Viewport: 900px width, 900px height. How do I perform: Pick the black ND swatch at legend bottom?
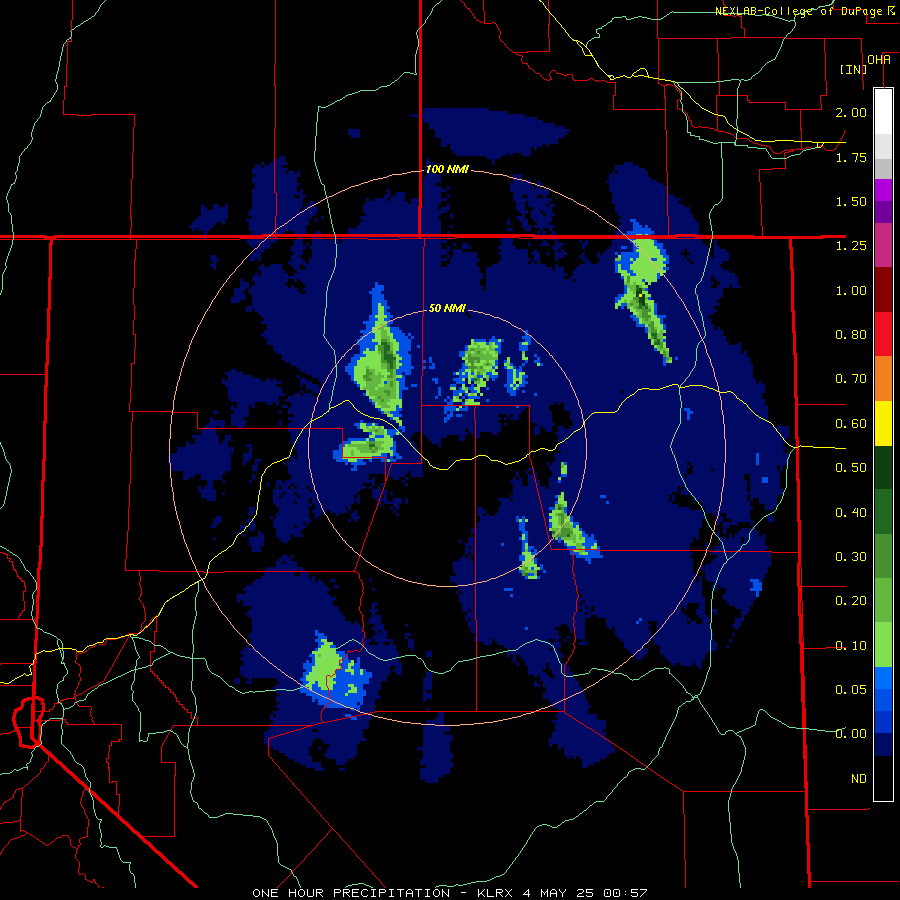(x=883, y=778)
